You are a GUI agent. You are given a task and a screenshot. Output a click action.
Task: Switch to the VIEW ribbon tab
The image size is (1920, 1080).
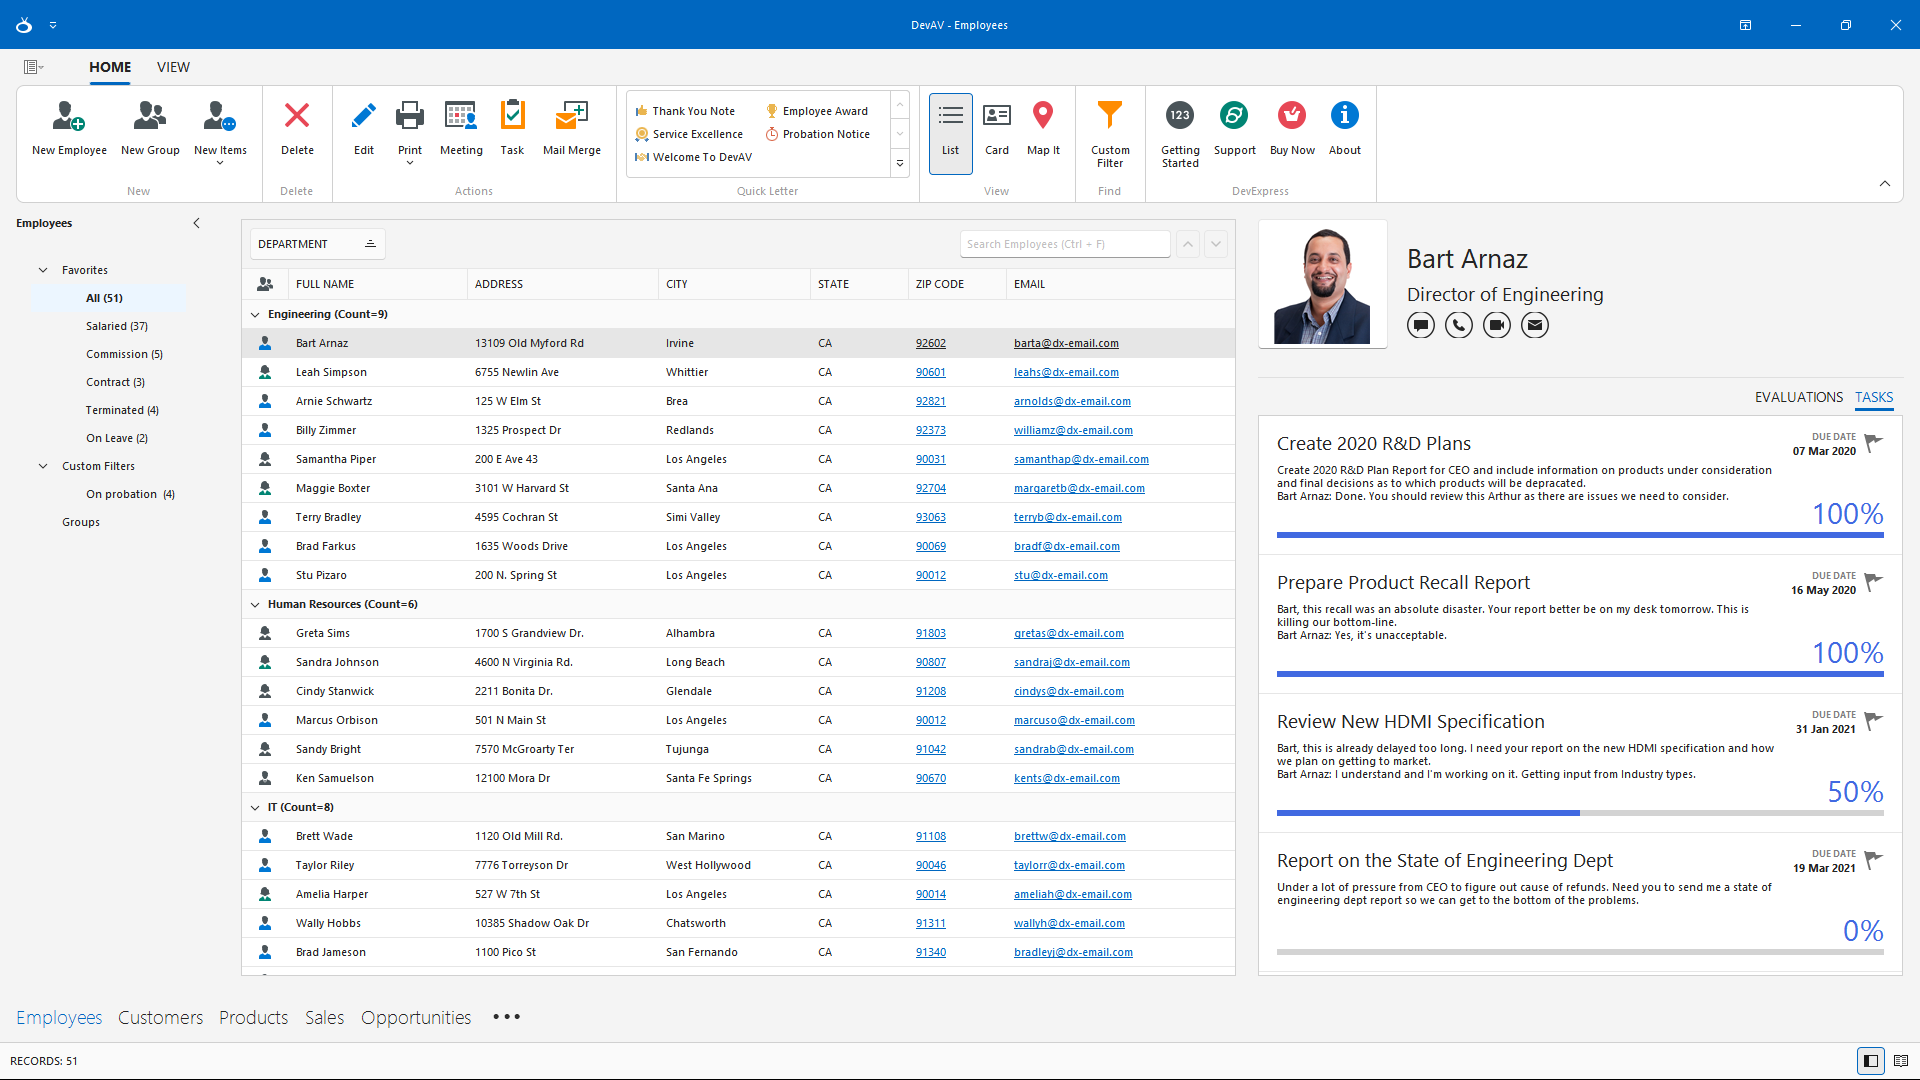(173, 67)
